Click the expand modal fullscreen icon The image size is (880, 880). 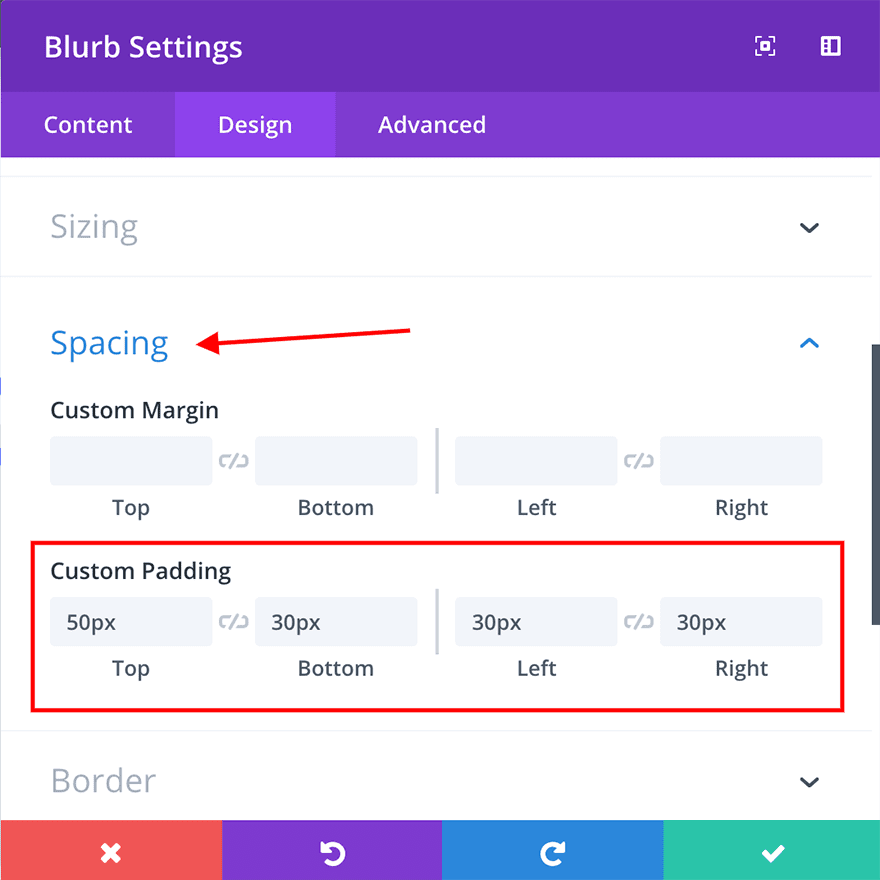tap(765, 46)
